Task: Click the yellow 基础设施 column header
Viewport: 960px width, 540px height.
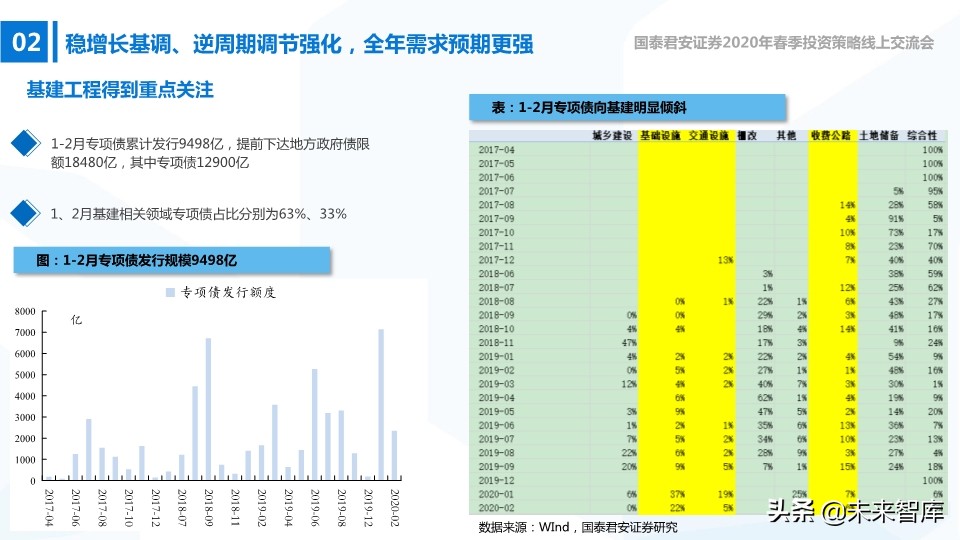Action: pyautogui.click(x=661, y=135)
